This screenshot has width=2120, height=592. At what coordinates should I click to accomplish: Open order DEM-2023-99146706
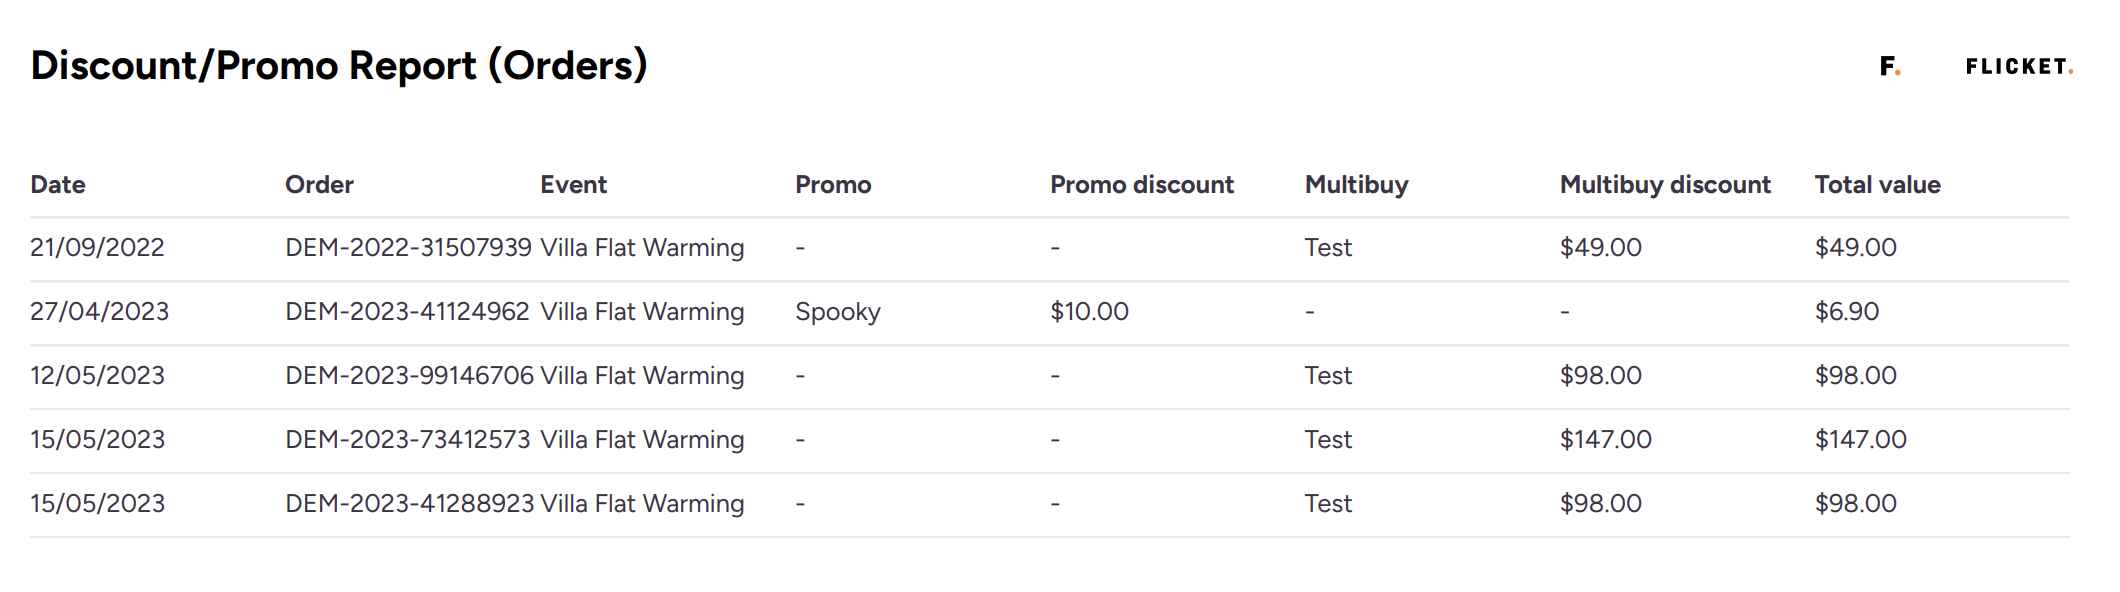pos(409,375)
